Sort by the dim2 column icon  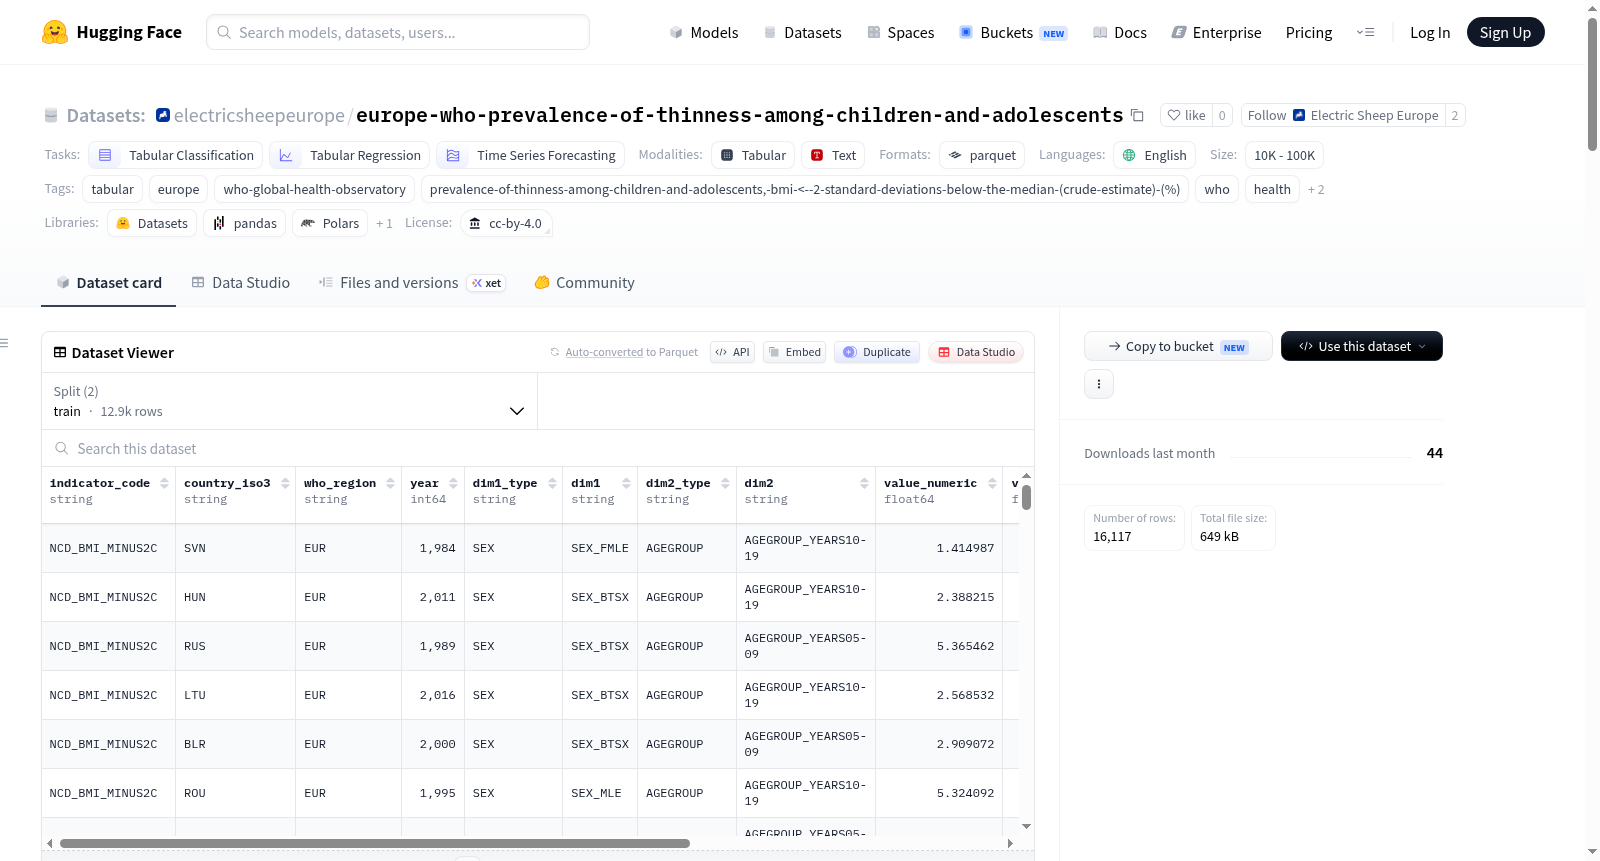click(x=864, y=483)
